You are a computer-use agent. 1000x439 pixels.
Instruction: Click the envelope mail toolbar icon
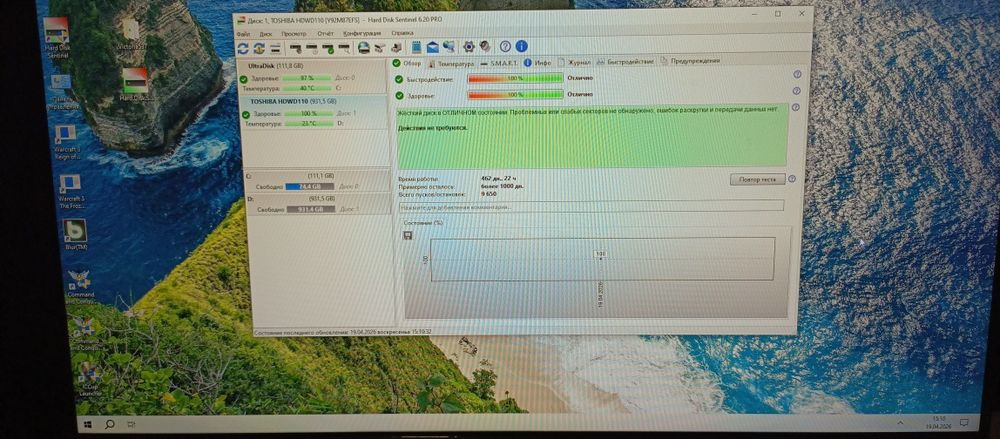click(x=432, y=47)
